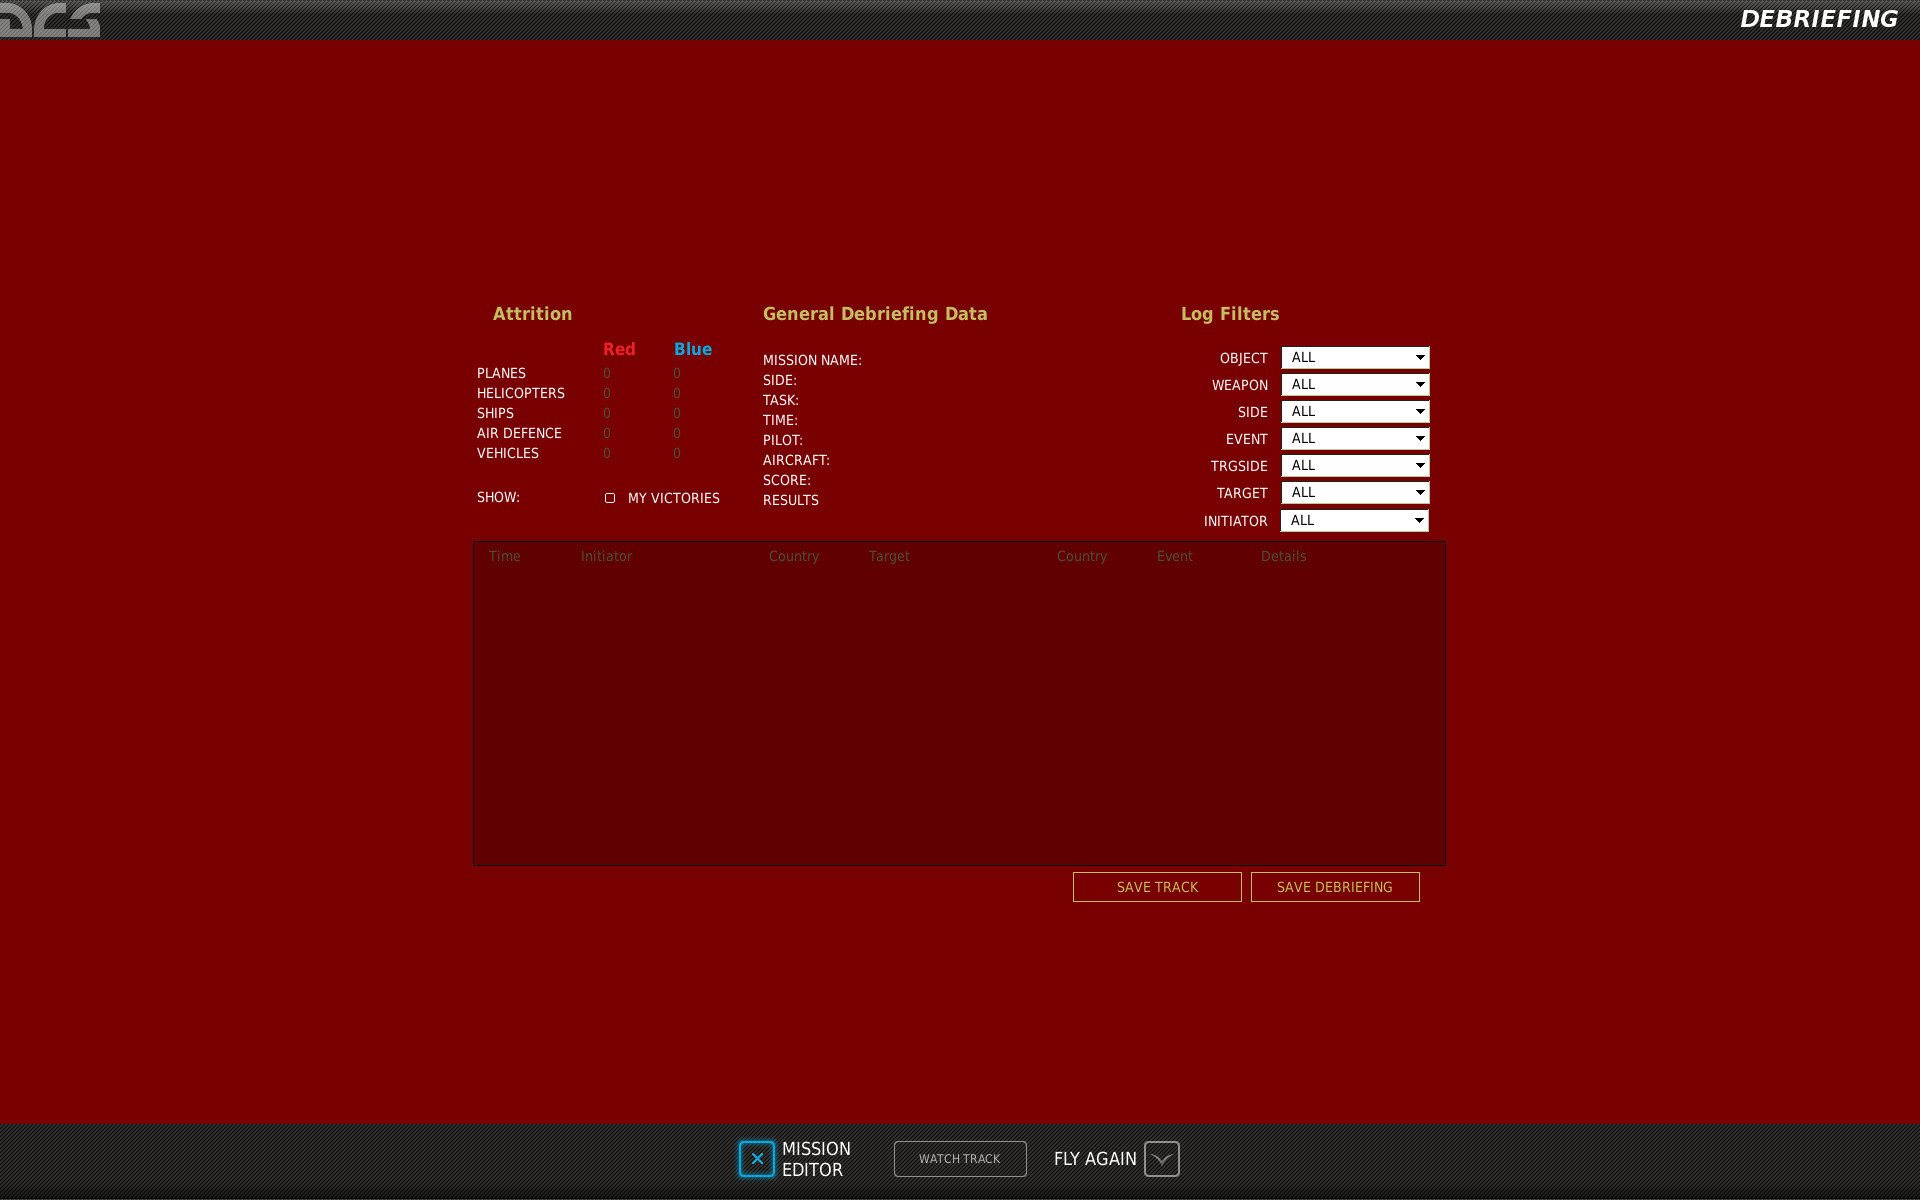Open the WEAPON filter dropdown
Screen dimensions: 1920x1200
(x=1355, y=385)
